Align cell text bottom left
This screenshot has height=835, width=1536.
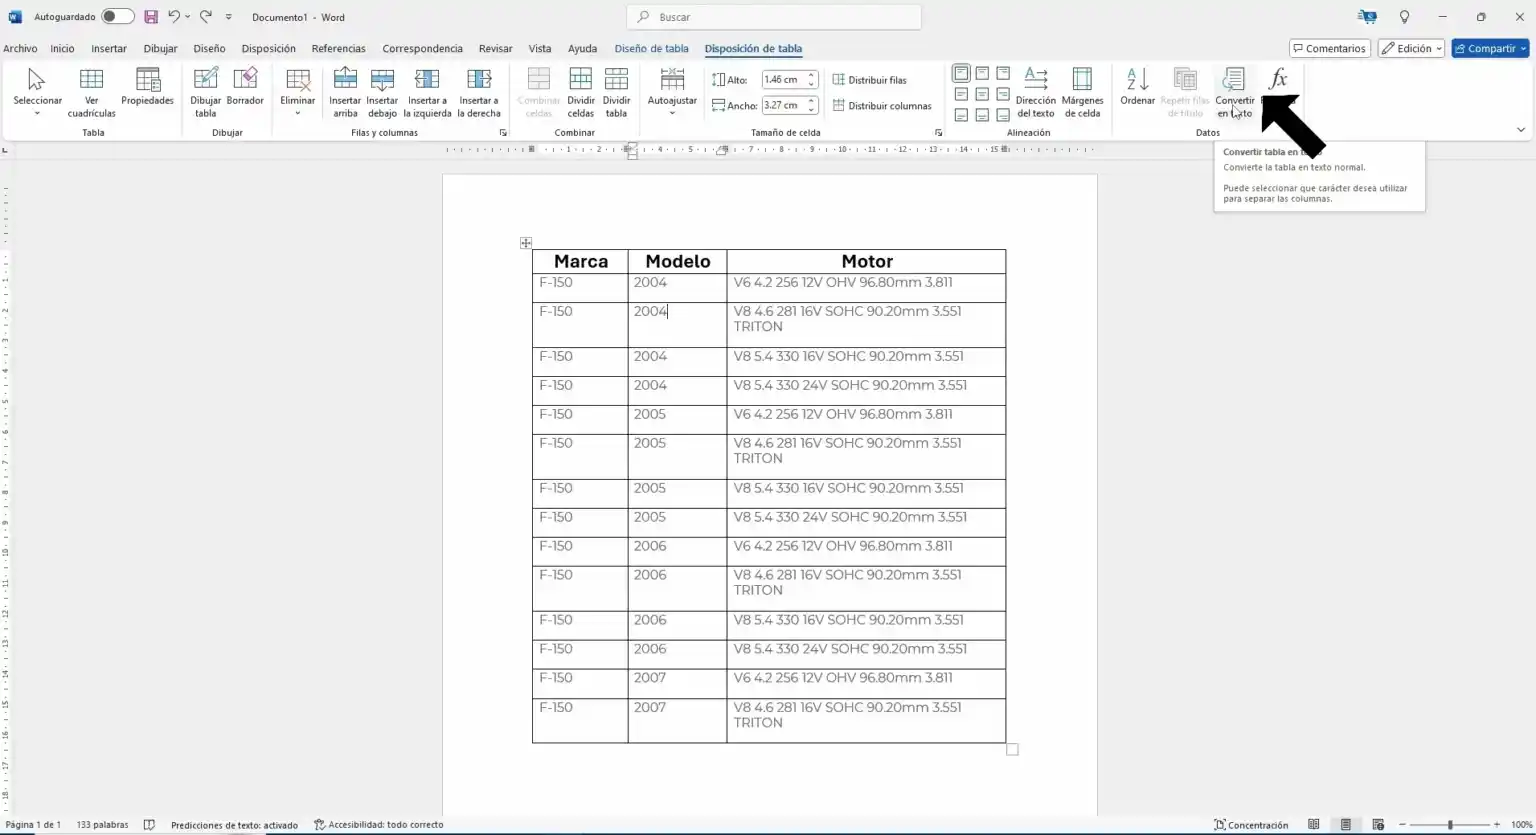tap(961, 115)
